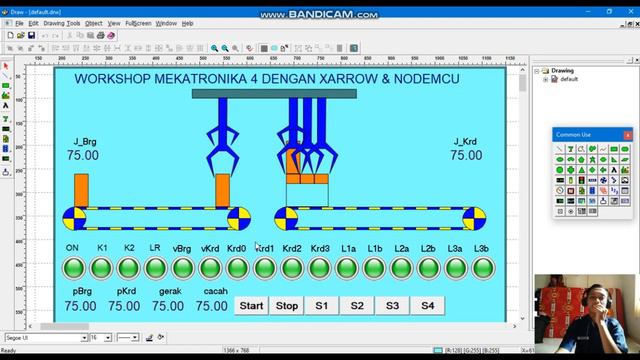
Task: Collapse the Drawing tree node
Action: [x=537, y=71]
